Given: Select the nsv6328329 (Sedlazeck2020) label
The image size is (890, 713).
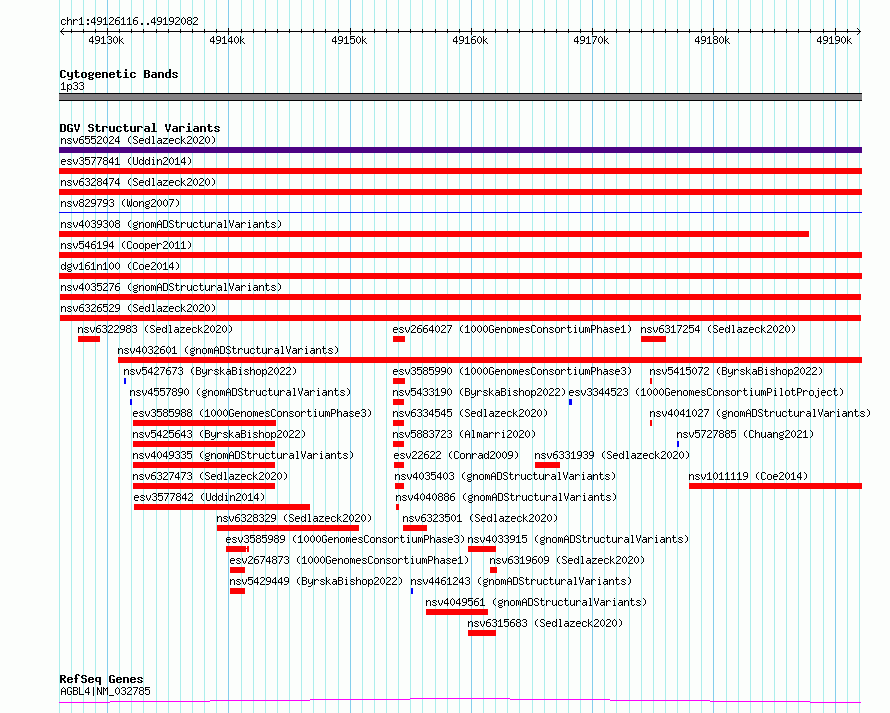Looking at the screenshot, I should [x=294, y=518].
